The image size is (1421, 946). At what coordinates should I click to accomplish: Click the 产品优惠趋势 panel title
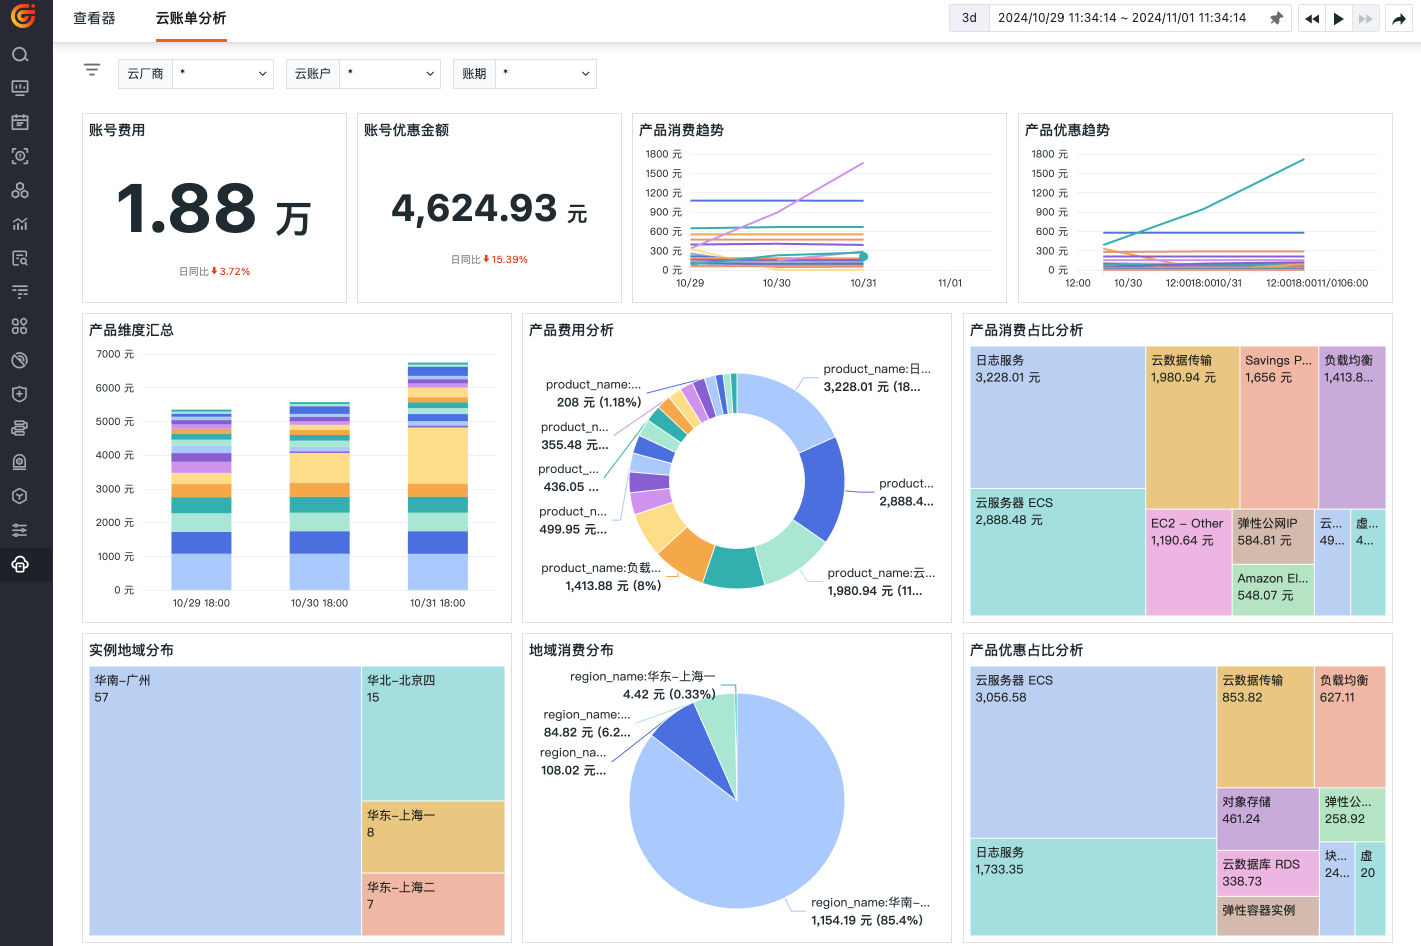click(1067, 130)
